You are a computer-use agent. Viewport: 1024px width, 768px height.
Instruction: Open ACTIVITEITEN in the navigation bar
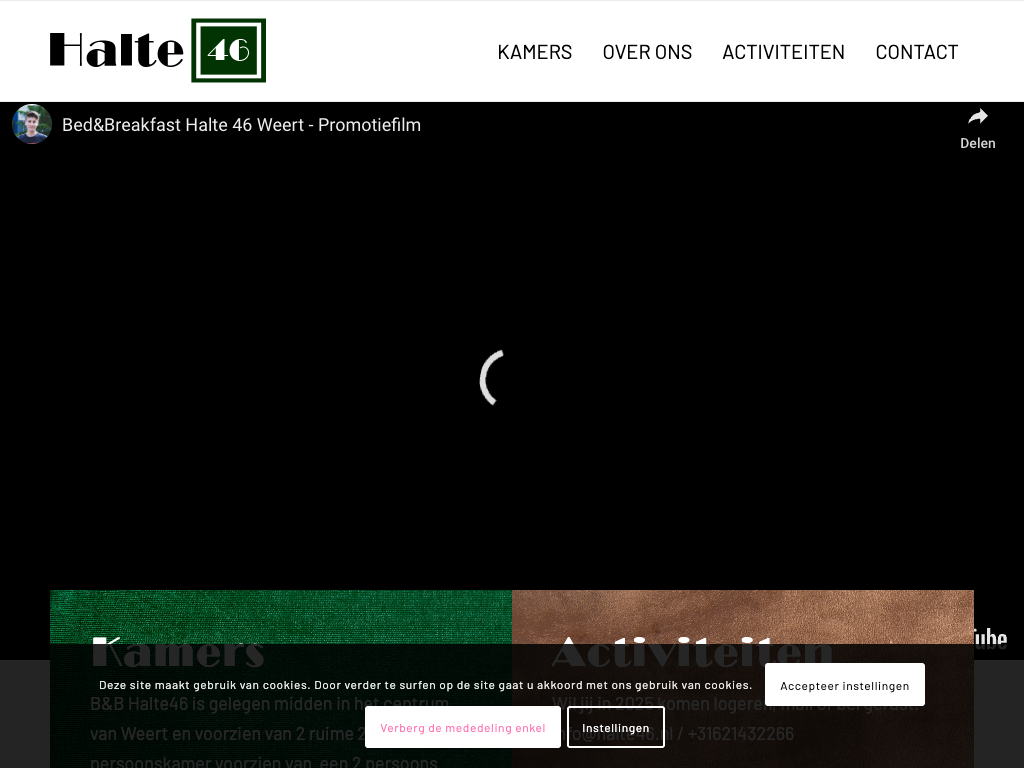click(783, 52)
